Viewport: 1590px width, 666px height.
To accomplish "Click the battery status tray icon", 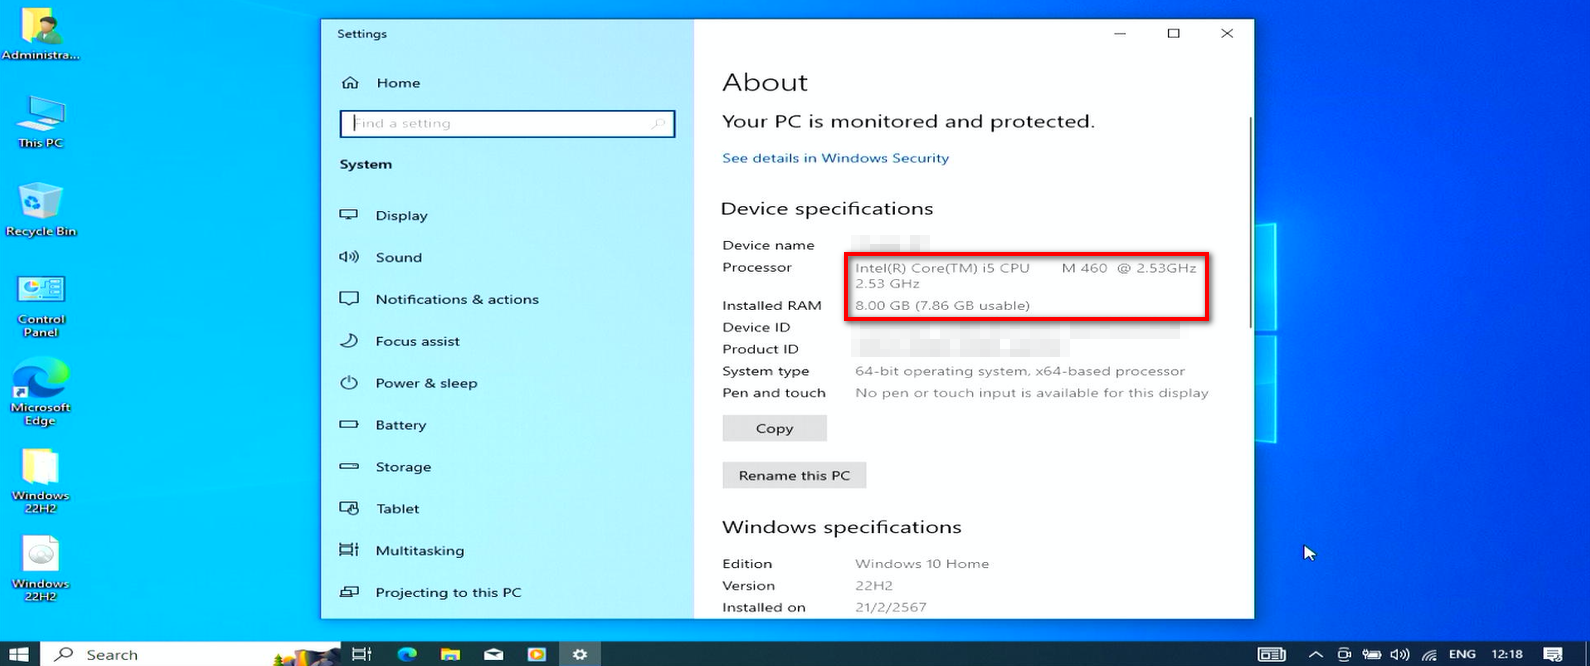I will click(x=1372, y=654).
